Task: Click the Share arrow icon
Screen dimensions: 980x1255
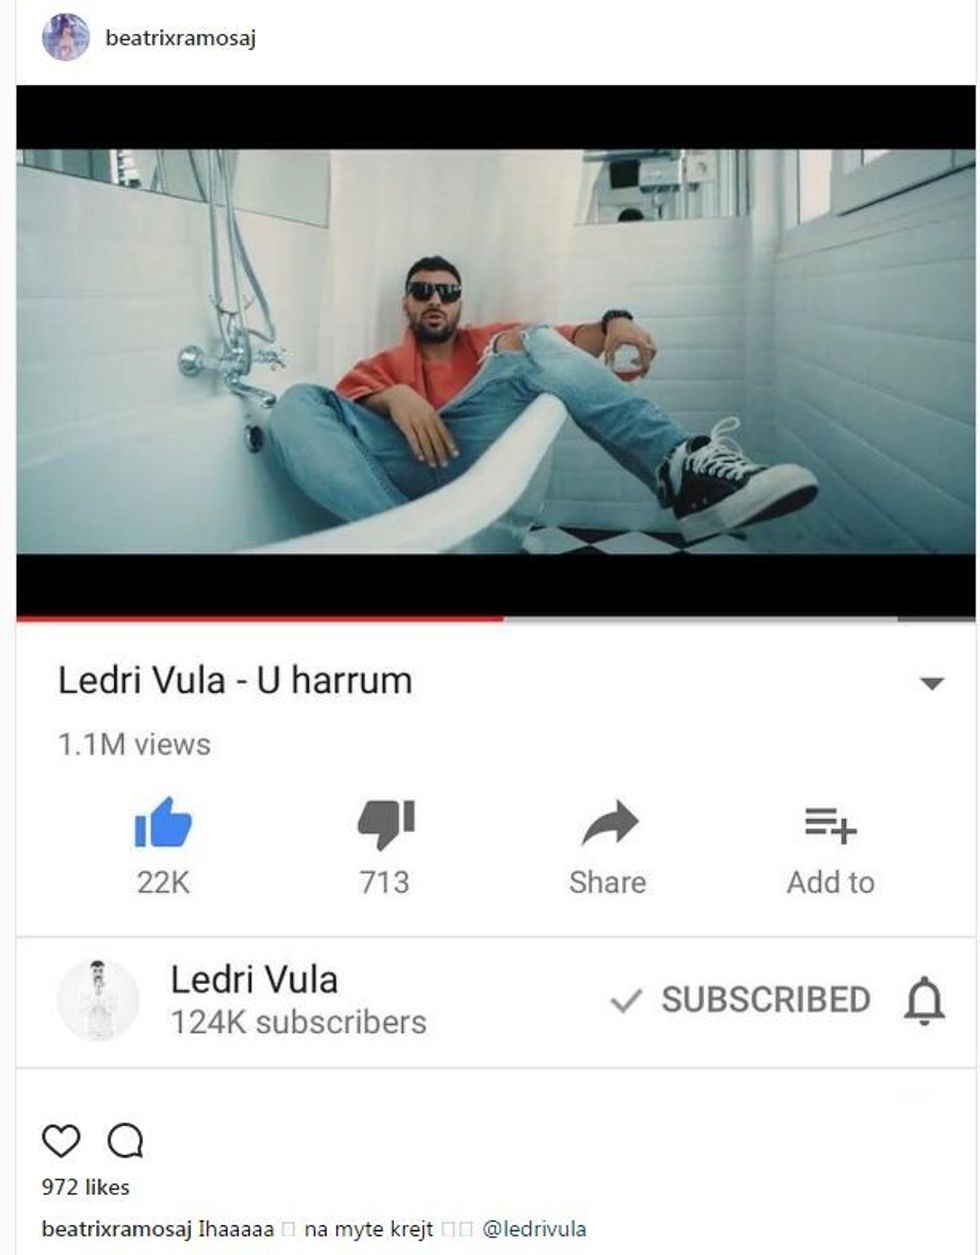Action: [609, 824]
